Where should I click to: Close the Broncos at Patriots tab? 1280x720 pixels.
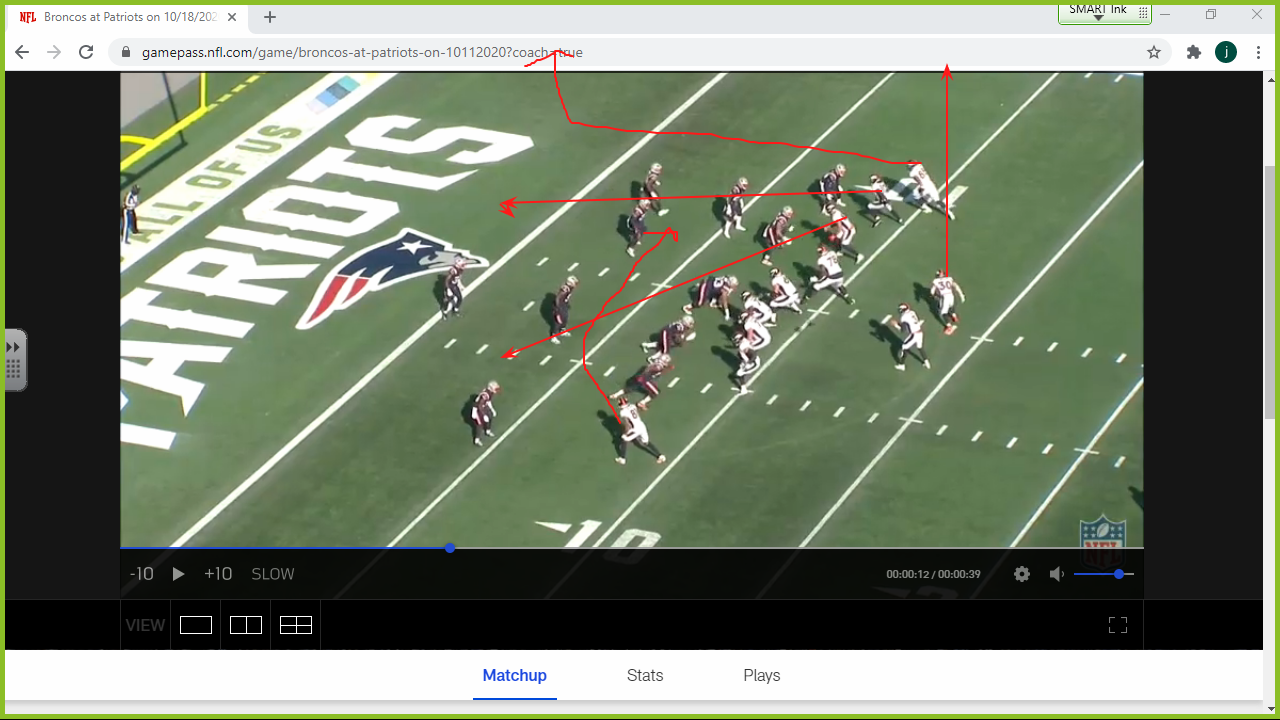[x=232, y=17]
